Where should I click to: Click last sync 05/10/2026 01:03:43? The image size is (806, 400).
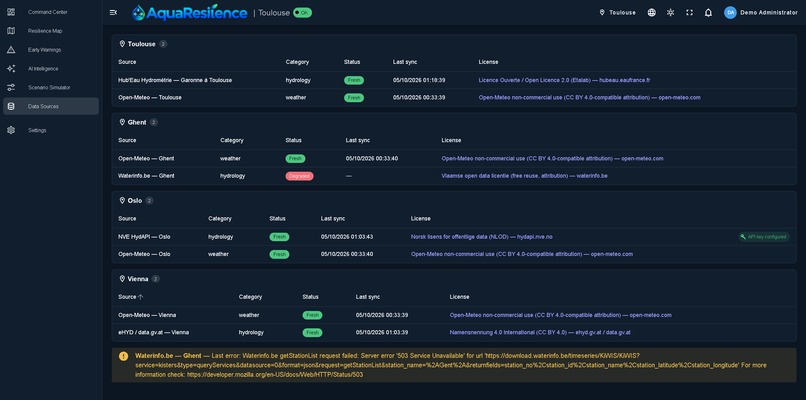pos(347,237)
